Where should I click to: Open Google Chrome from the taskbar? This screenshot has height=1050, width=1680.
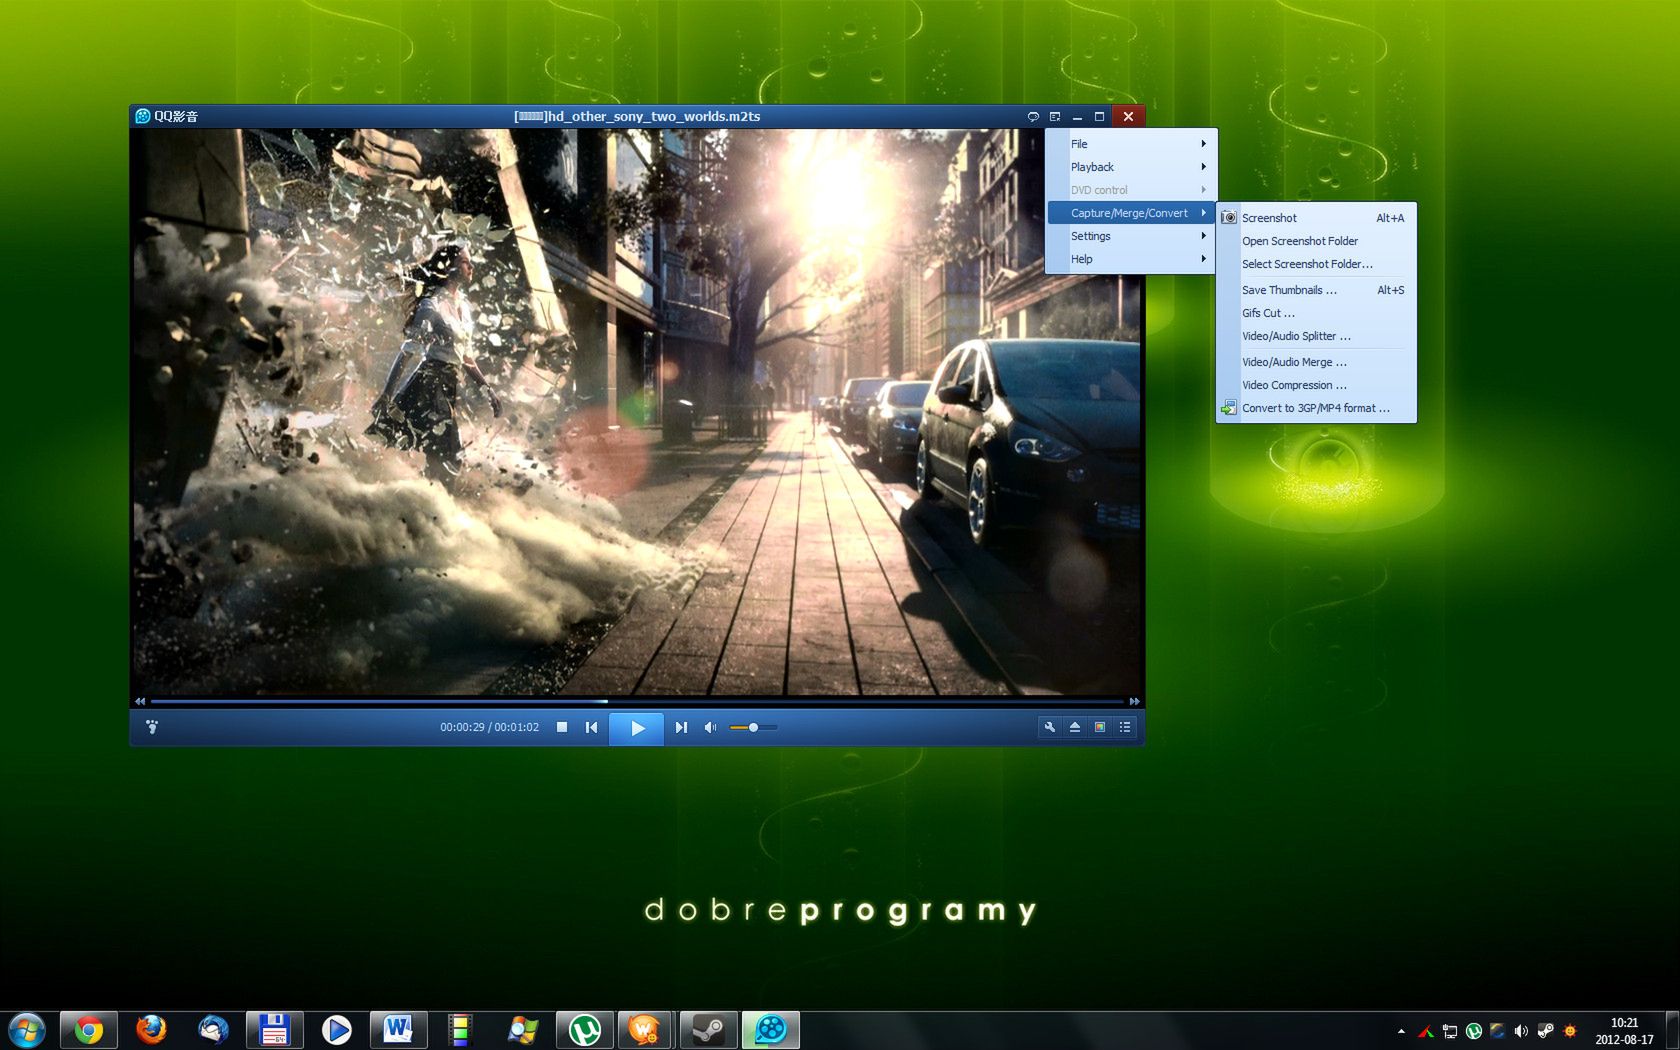tap(89, 1030)
